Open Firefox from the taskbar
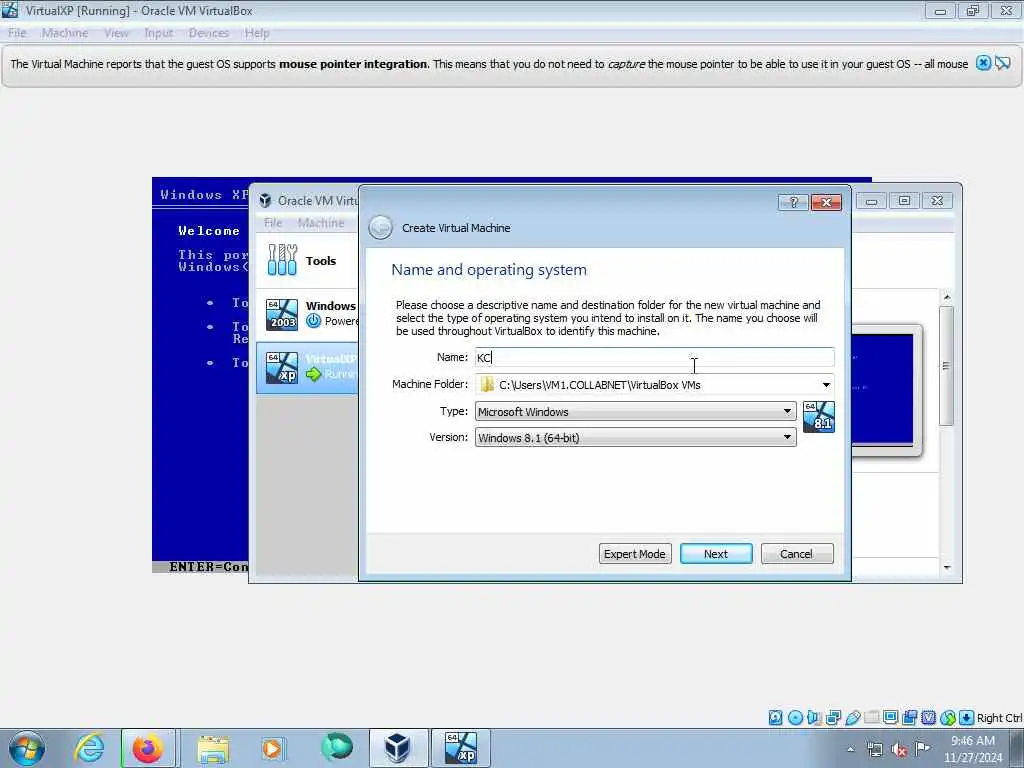 point(148,748)
